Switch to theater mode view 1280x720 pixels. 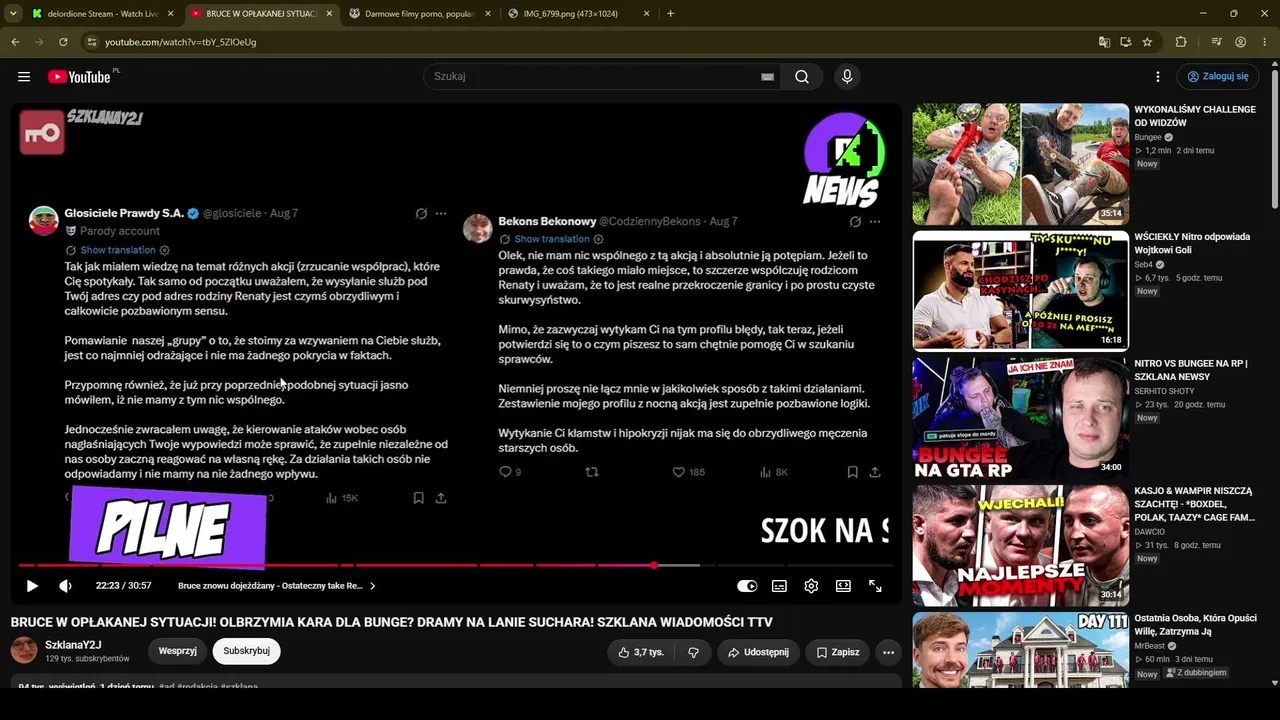click(x=843, y=586)
